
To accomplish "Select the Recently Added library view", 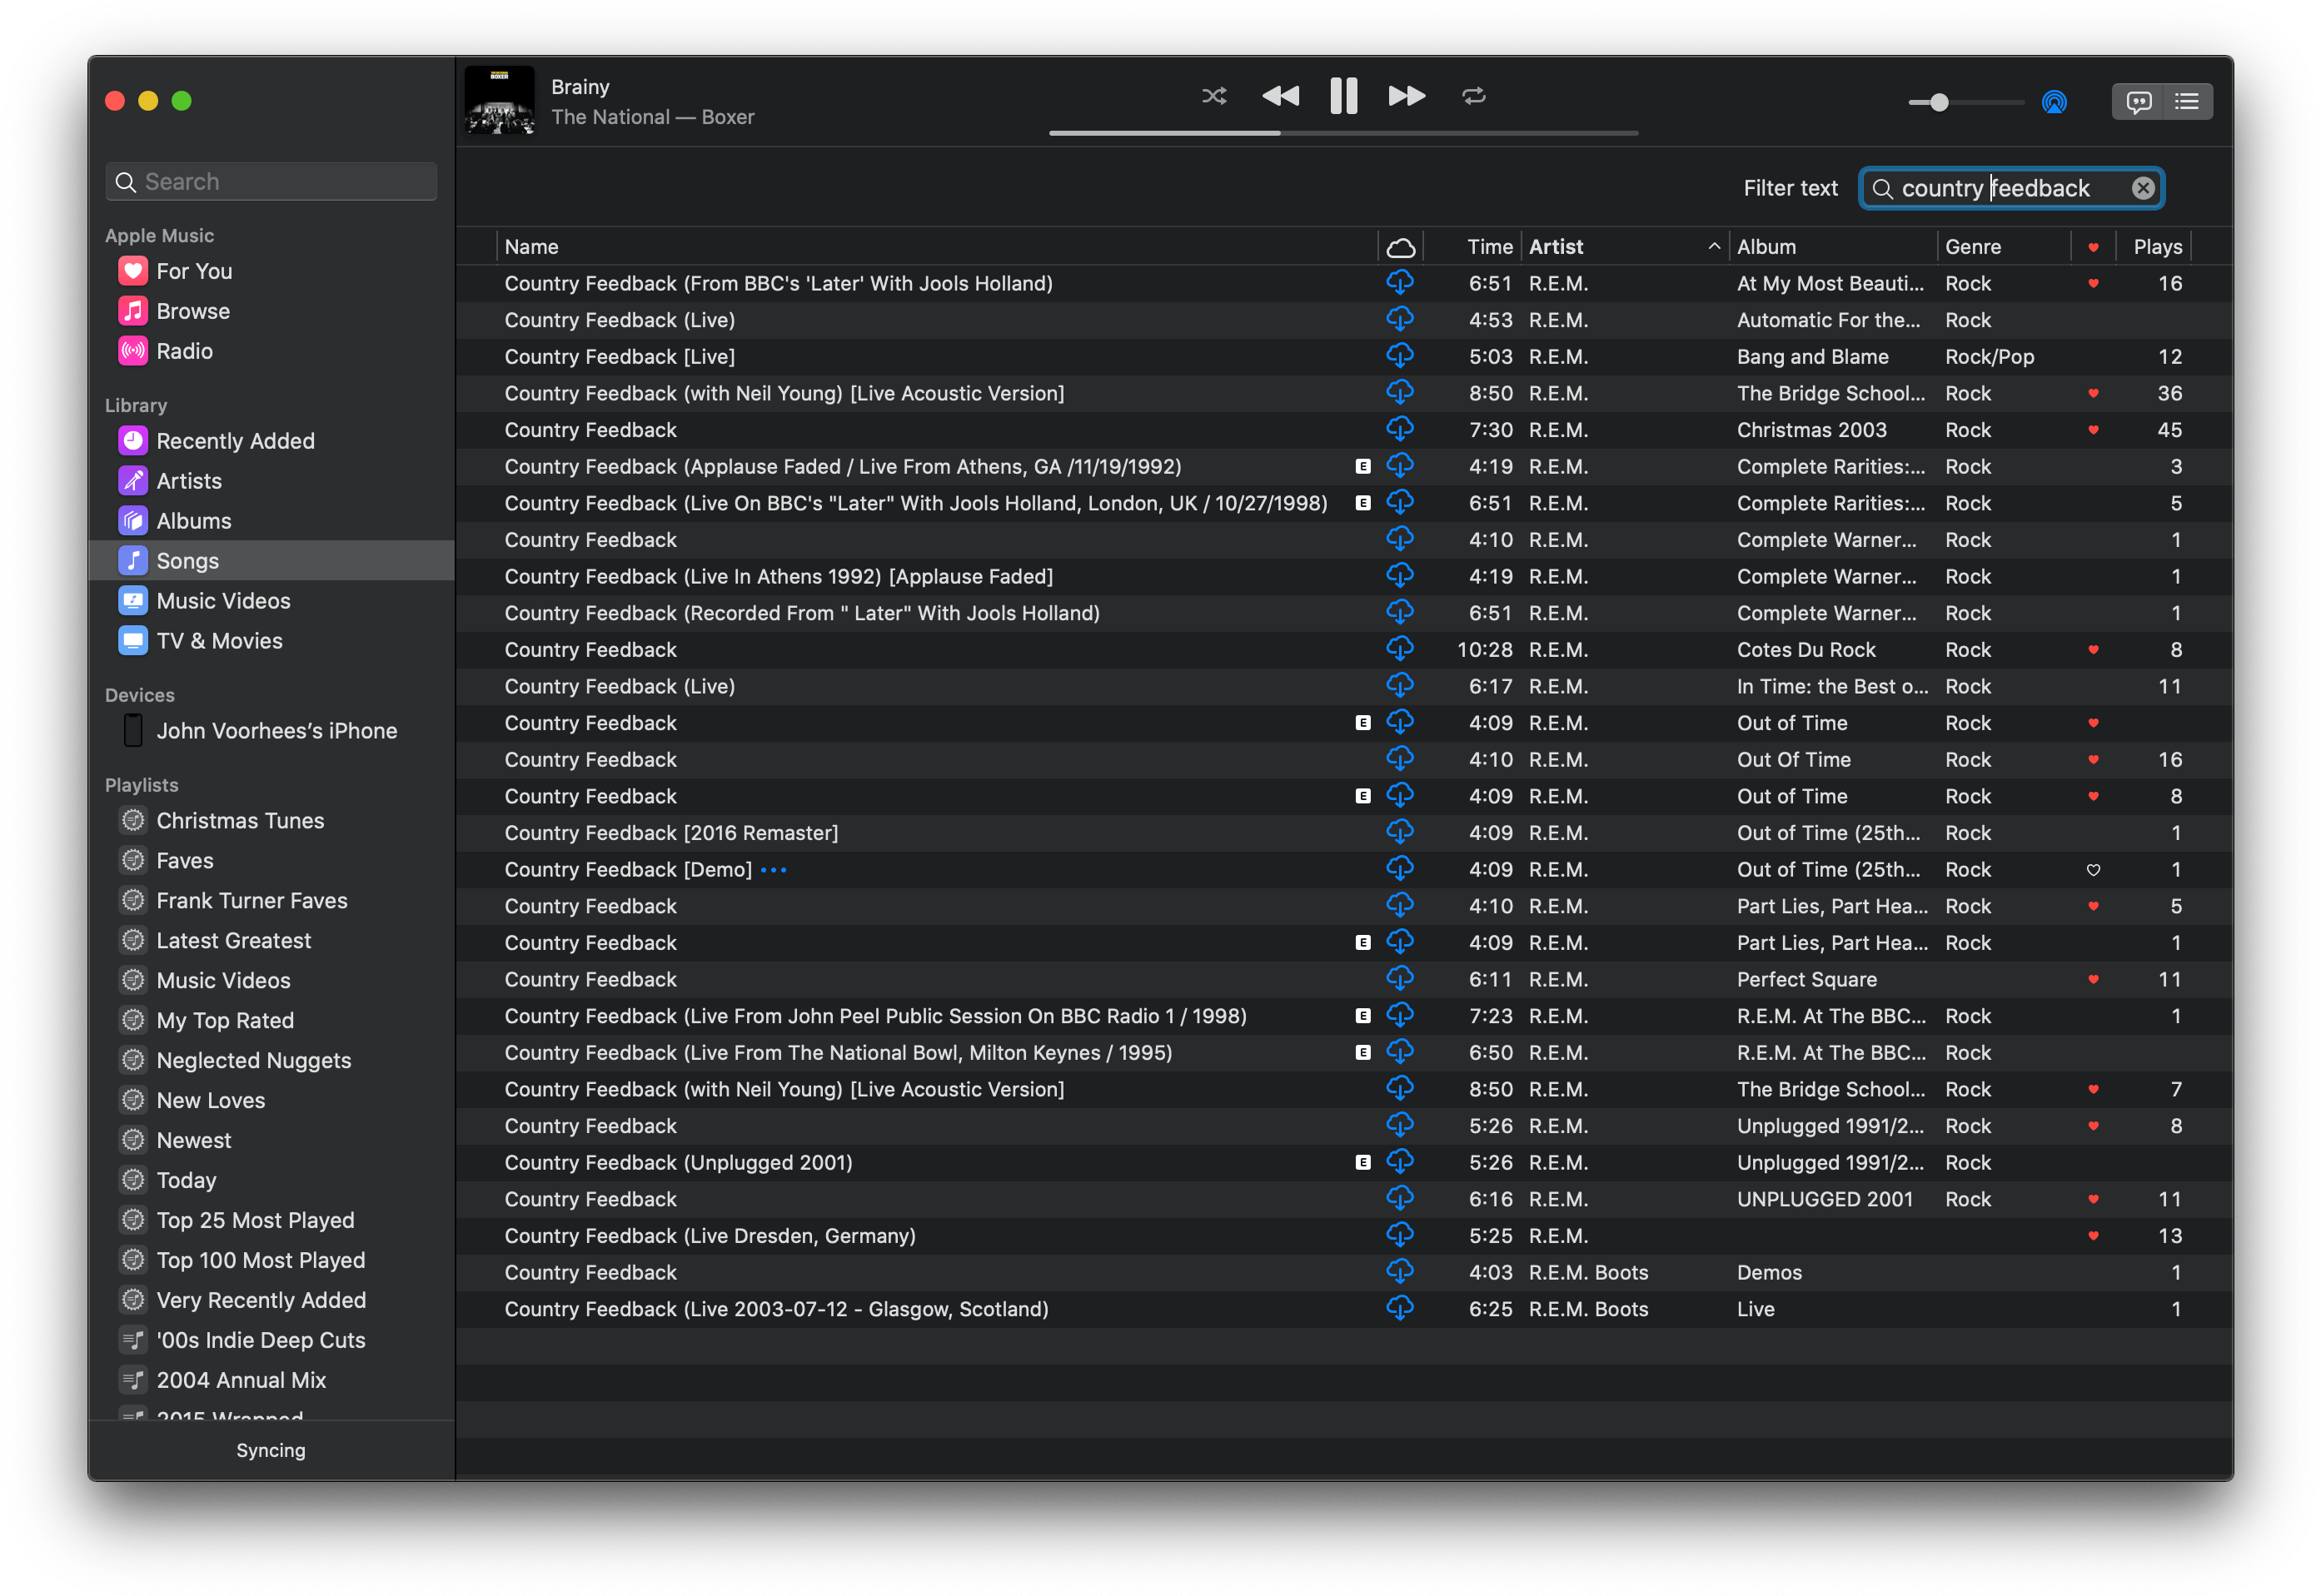I will [235, 441].
